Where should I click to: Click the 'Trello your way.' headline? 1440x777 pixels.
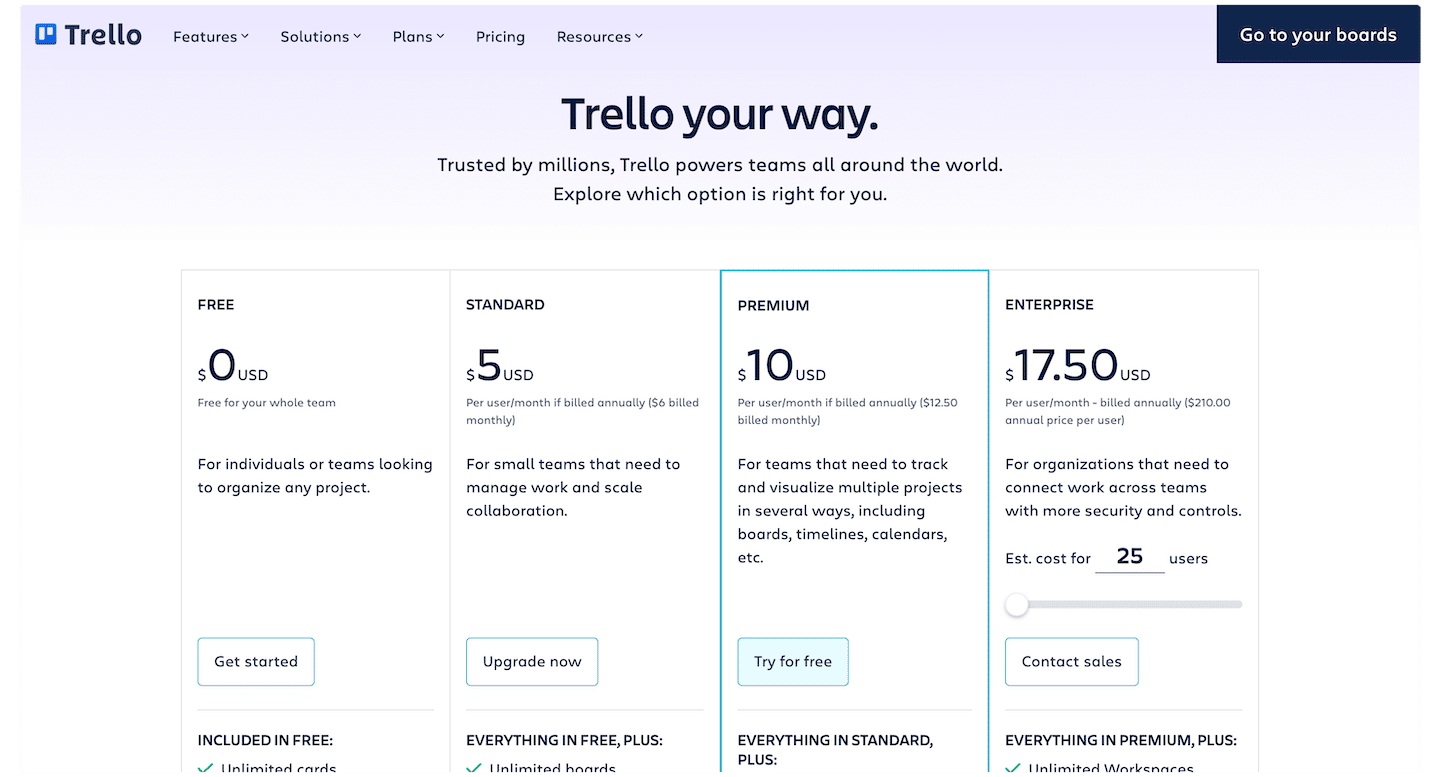(720, 114)
